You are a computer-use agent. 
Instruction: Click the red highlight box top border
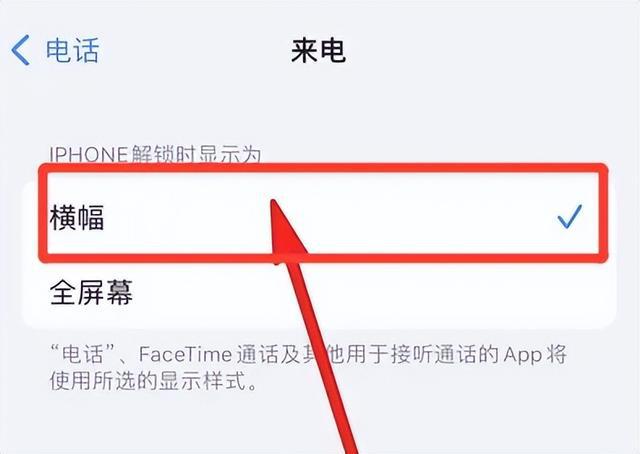click(x=322, y=168)
